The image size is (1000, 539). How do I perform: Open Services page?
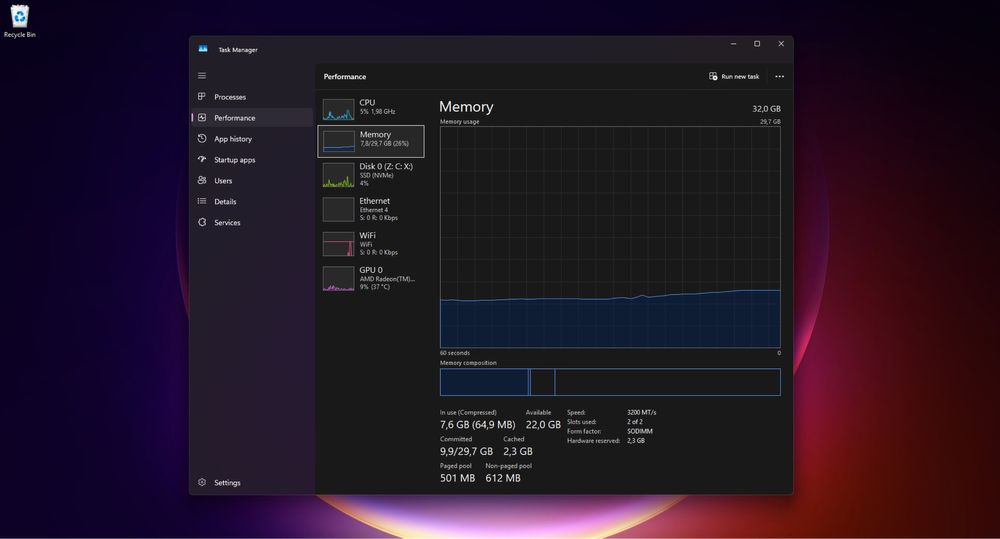coord(251,223)
